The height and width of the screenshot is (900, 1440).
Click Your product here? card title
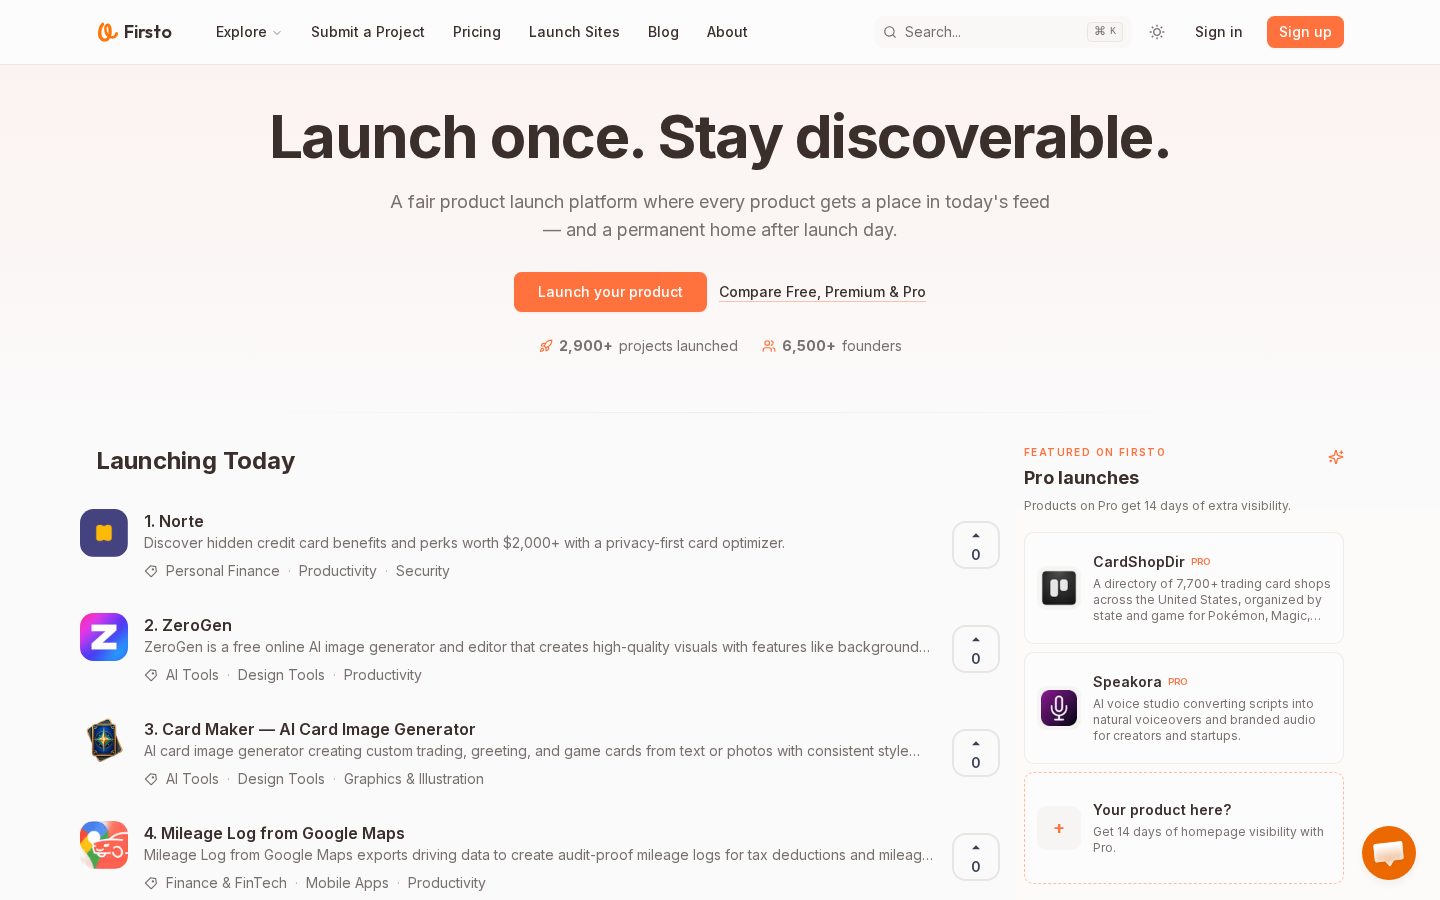(1162, 810)
